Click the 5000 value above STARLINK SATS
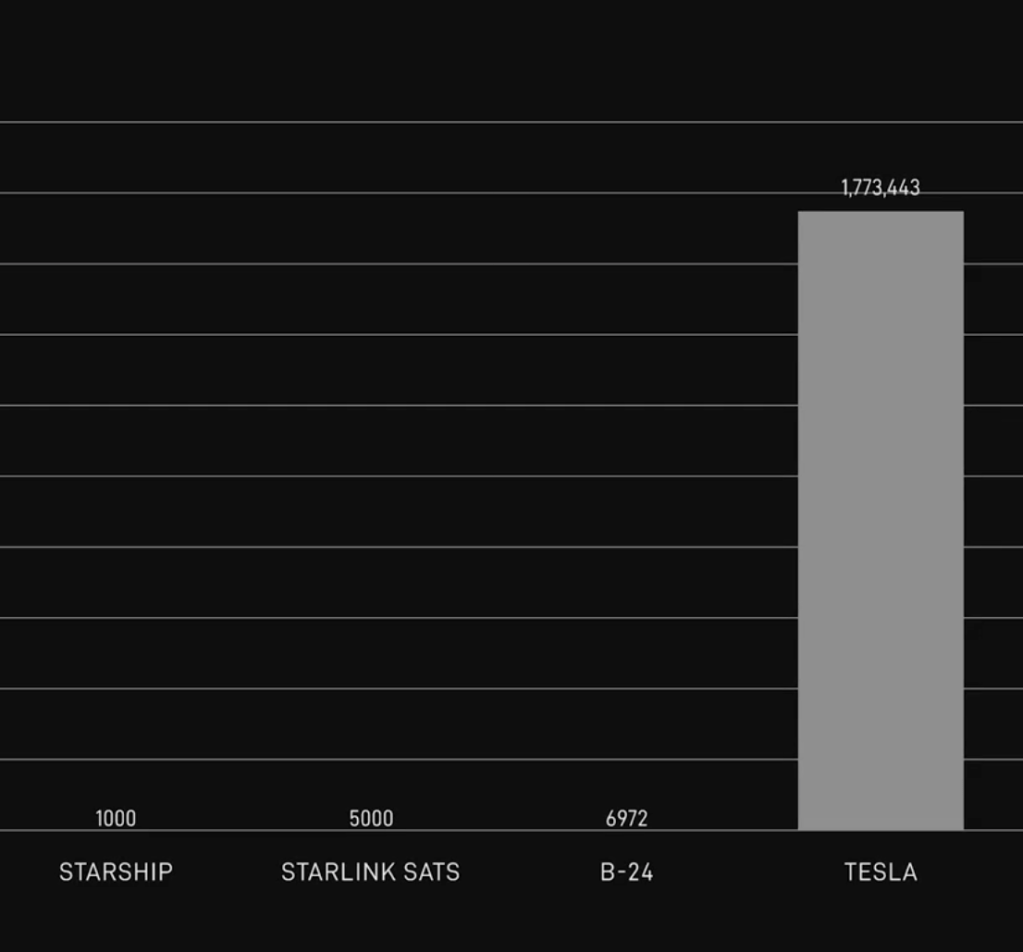This screenshot has width=1023, height=952. click(371, 819)
